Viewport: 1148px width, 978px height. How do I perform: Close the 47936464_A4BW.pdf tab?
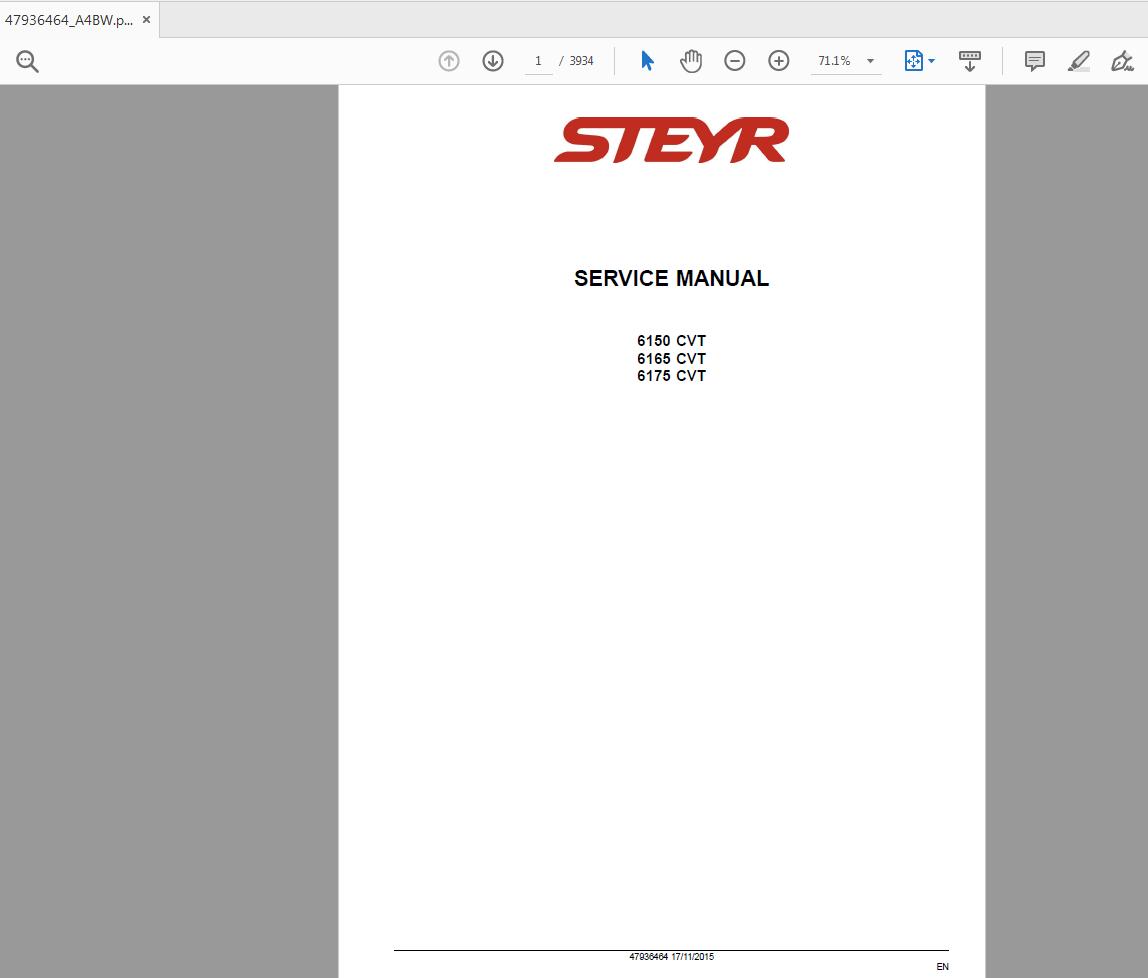(x=145, y=18)
